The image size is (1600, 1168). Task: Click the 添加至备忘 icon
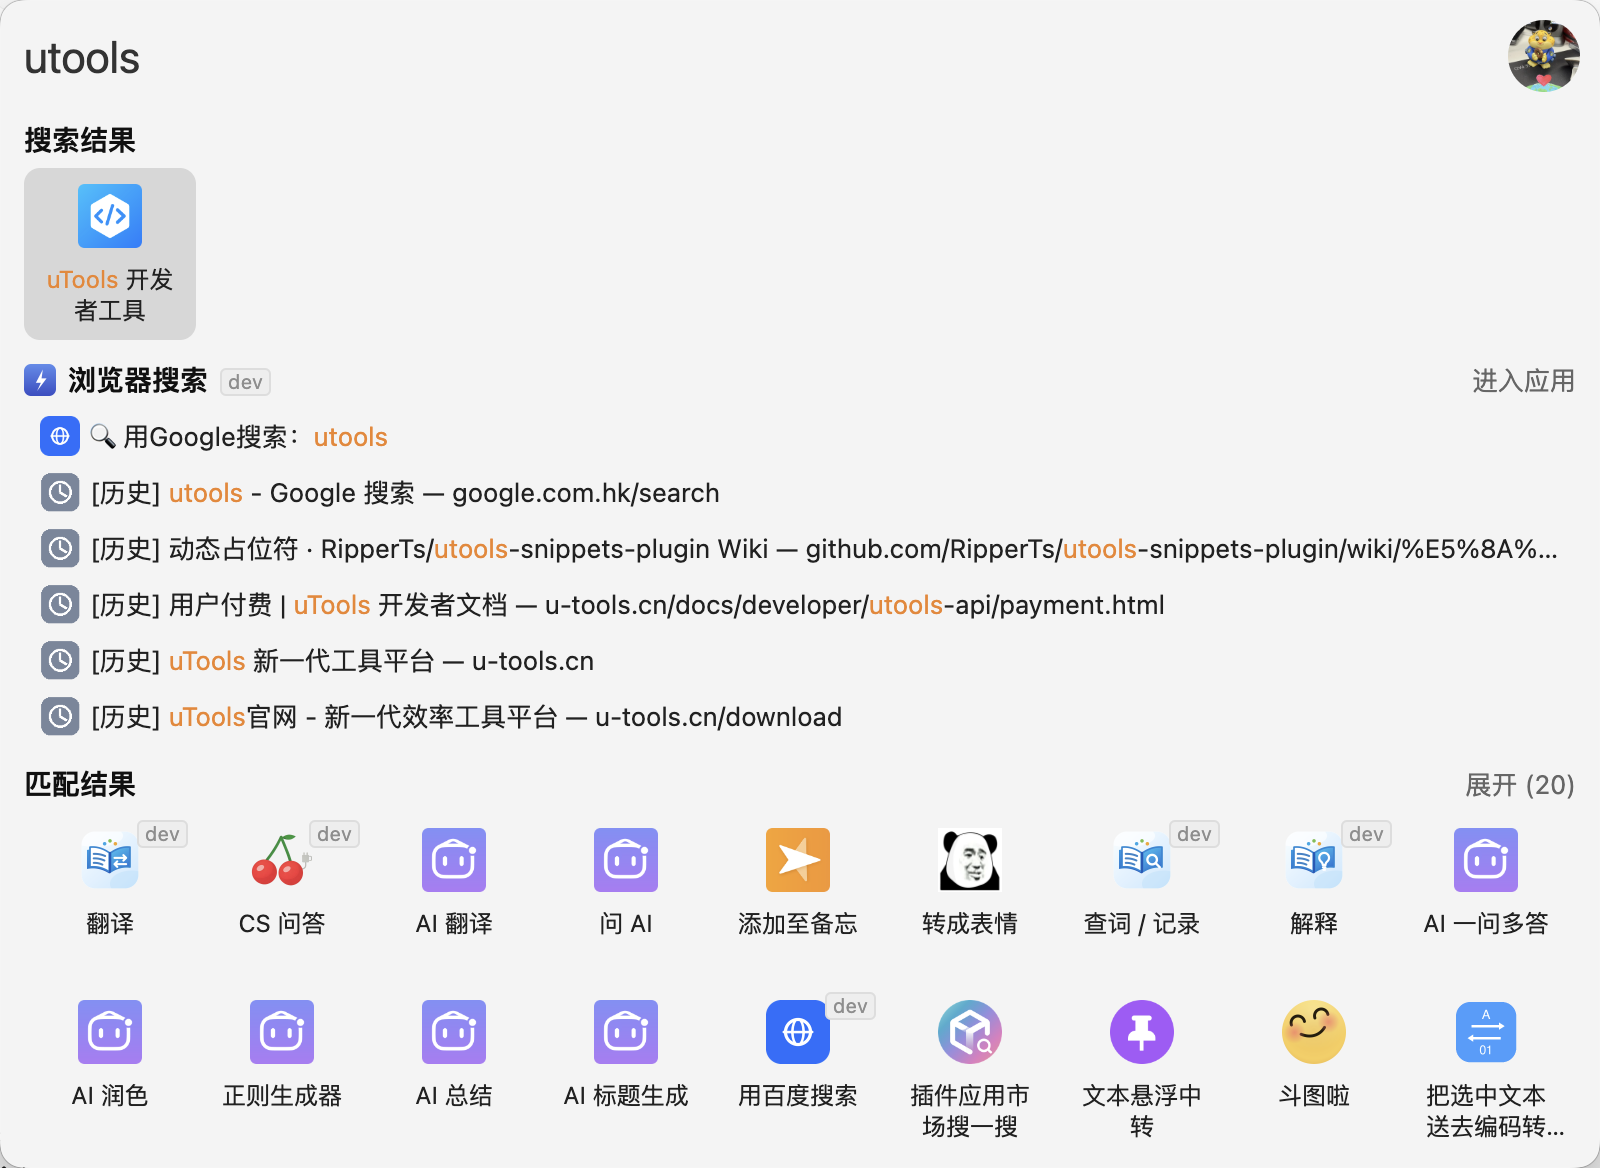[x=798, y=860]
